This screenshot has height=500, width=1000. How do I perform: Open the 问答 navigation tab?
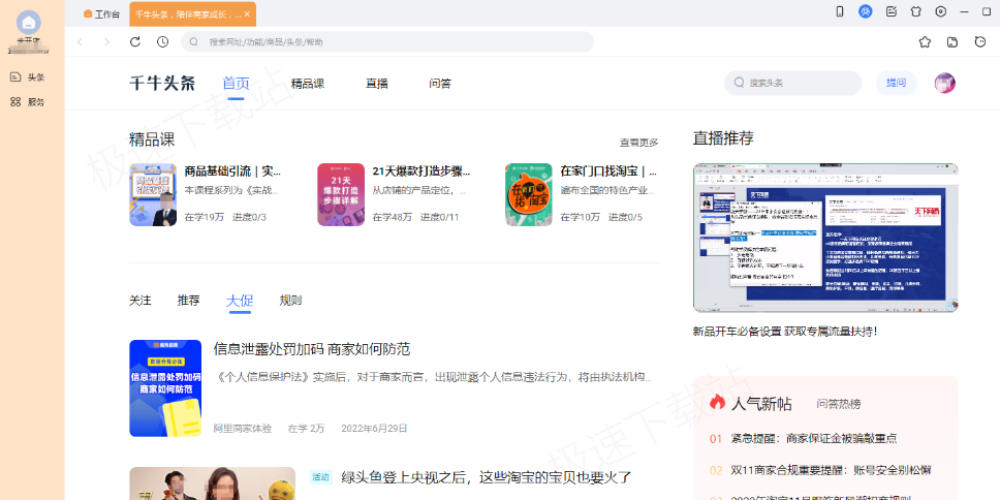point(440,84)
